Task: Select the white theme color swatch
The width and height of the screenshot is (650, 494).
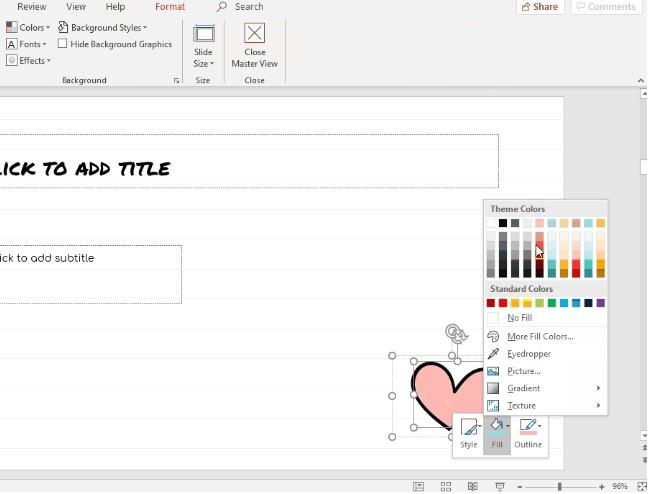Action: pyautogui.click(x=491, y=223)
